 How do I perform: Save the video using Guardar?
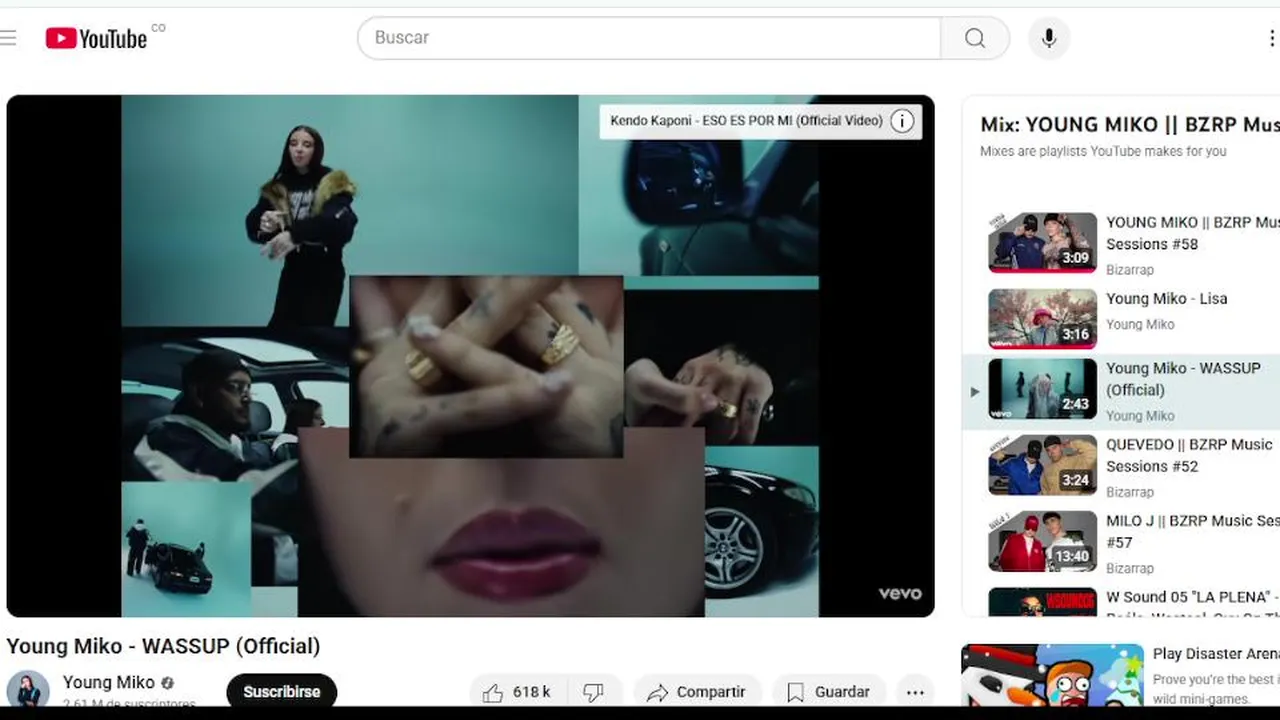[829, 691]
